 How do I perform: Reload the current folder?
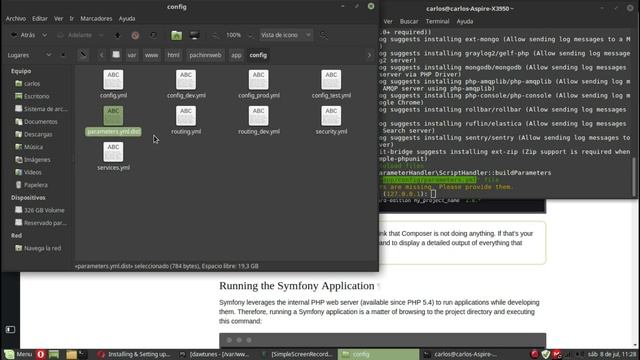click(153, 36)
